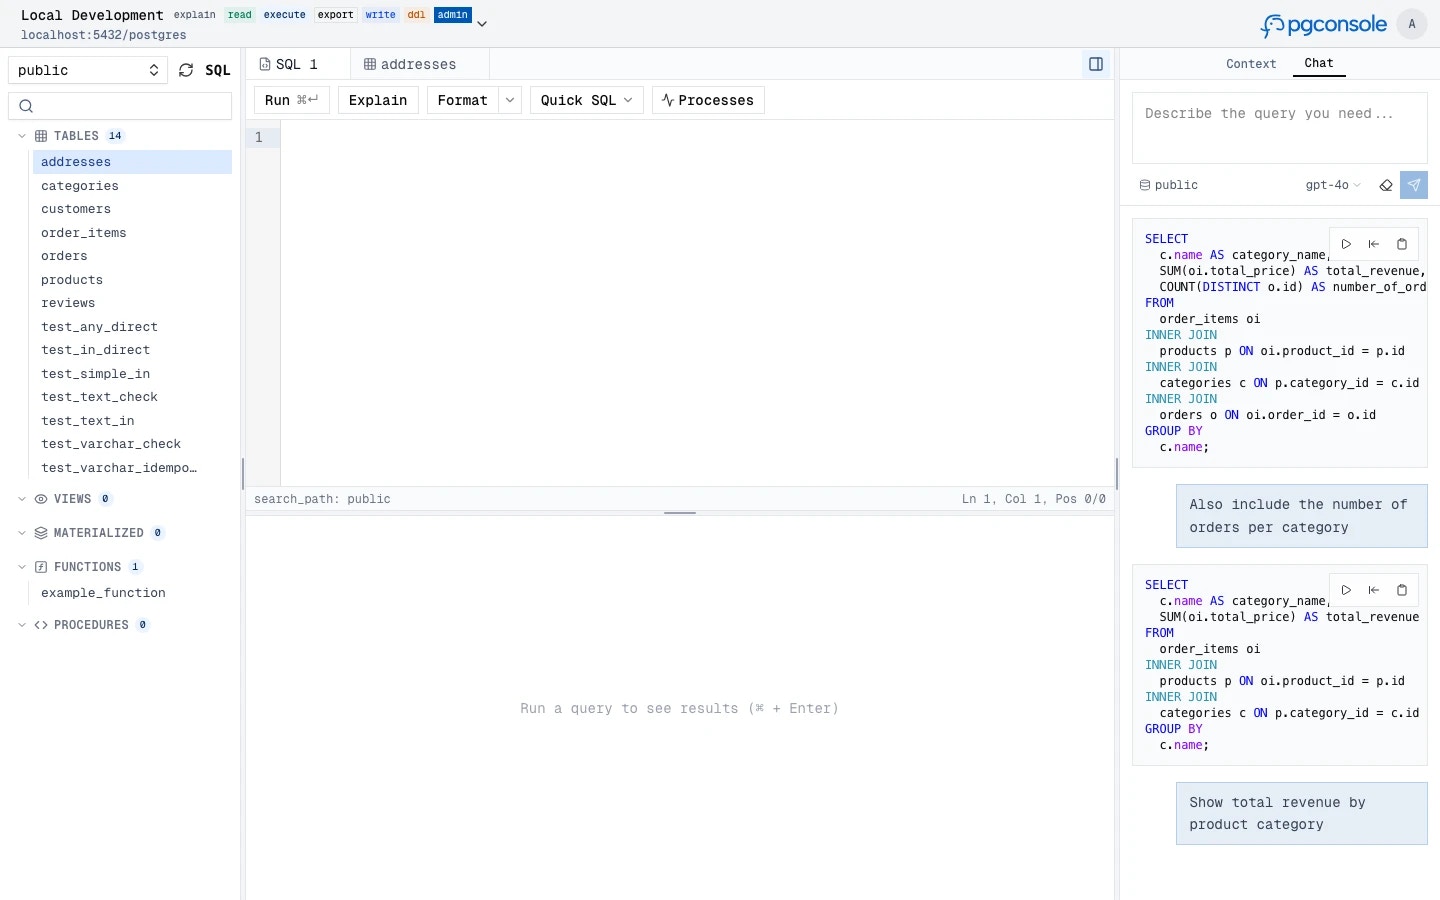Switch to the Context tab
This screenshot has height=900, width=1440.
click(x=1250, y=64)
